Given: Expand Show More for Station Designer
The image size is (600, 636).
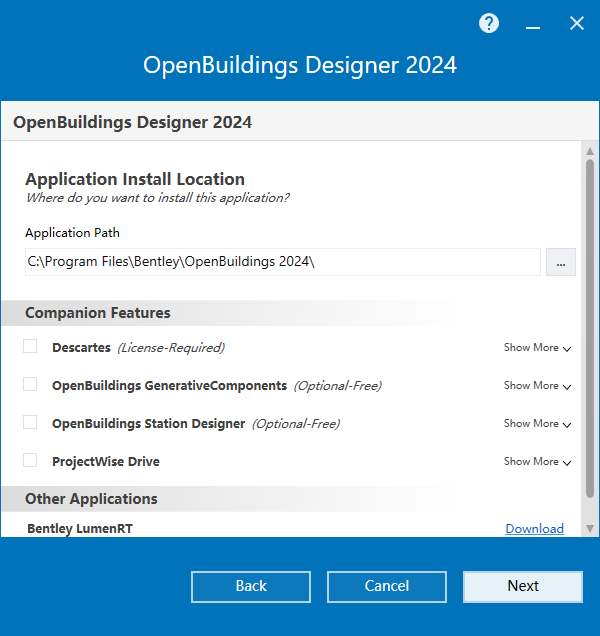Looking at the screenshot, I should tap(537, 423).
